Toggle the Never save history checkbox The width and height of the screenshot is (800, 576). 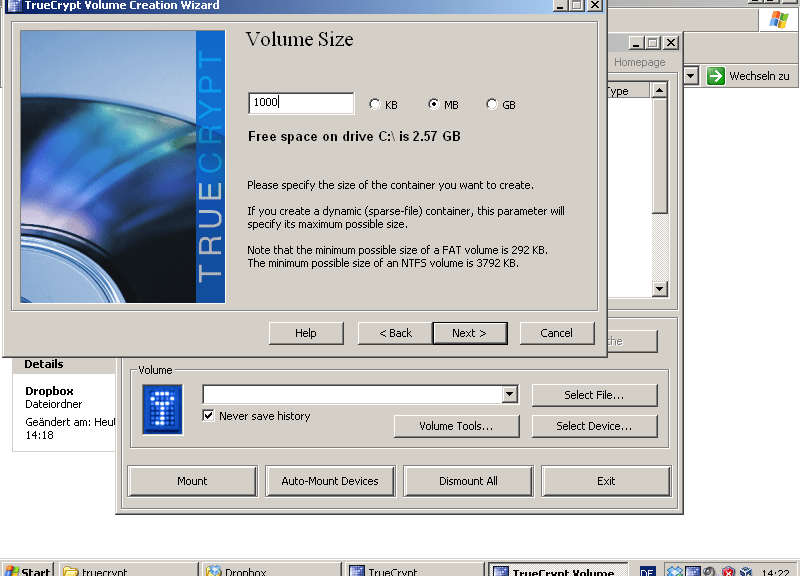click(x=208, y=415)
